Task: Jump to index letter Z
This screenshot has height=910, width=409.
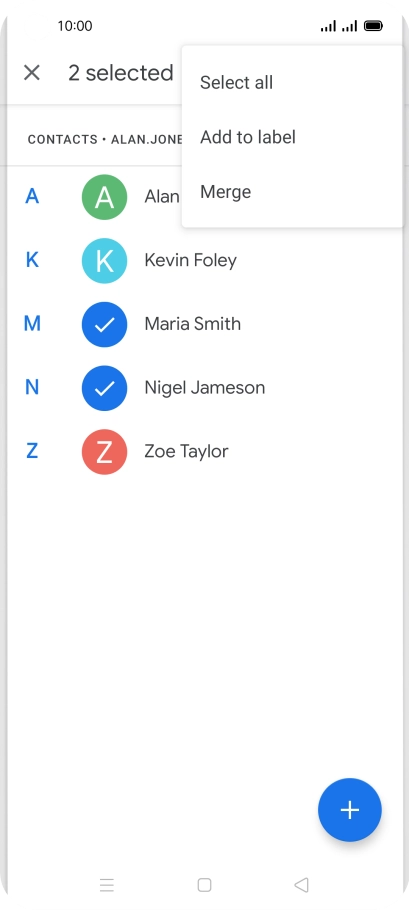Action: pos(32,451)
